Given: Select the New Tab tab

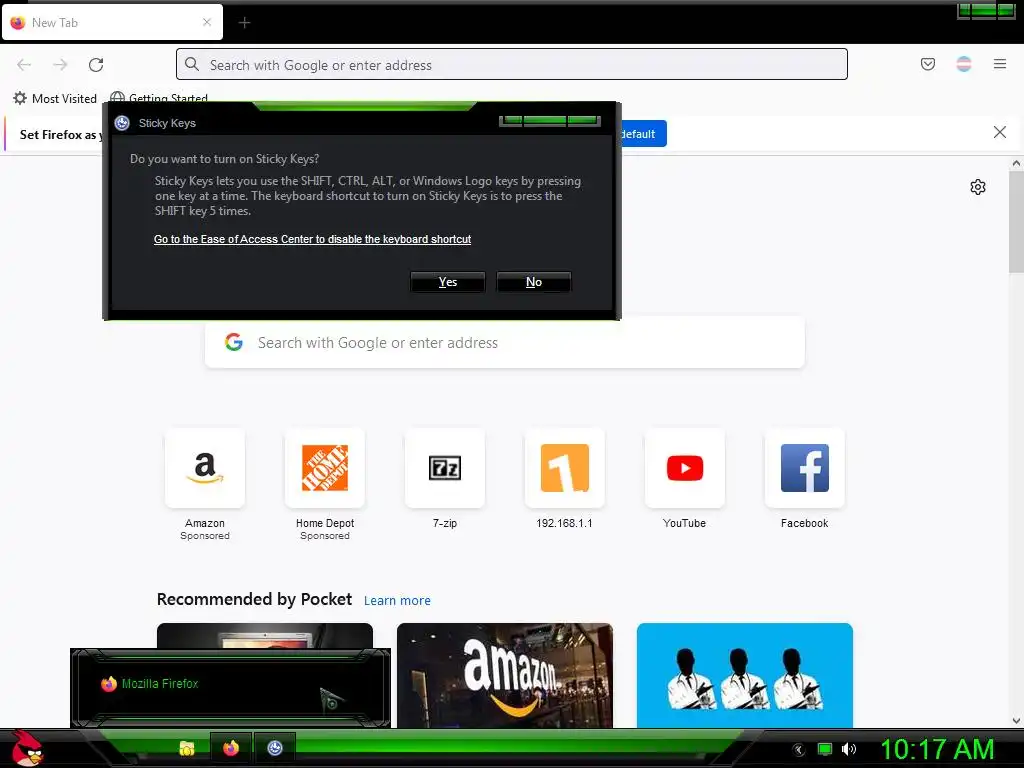Looking at the screenshot, I should [x=112, y=22].
